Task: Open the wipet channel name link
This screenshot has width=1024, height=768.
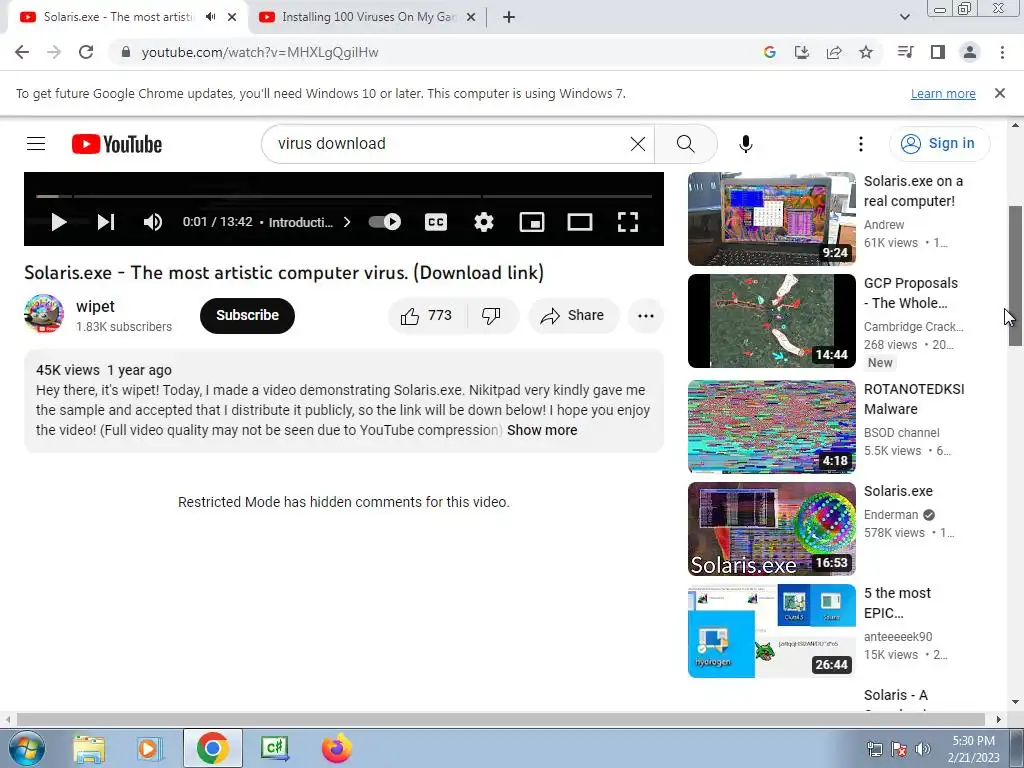Action: point(95,306)
